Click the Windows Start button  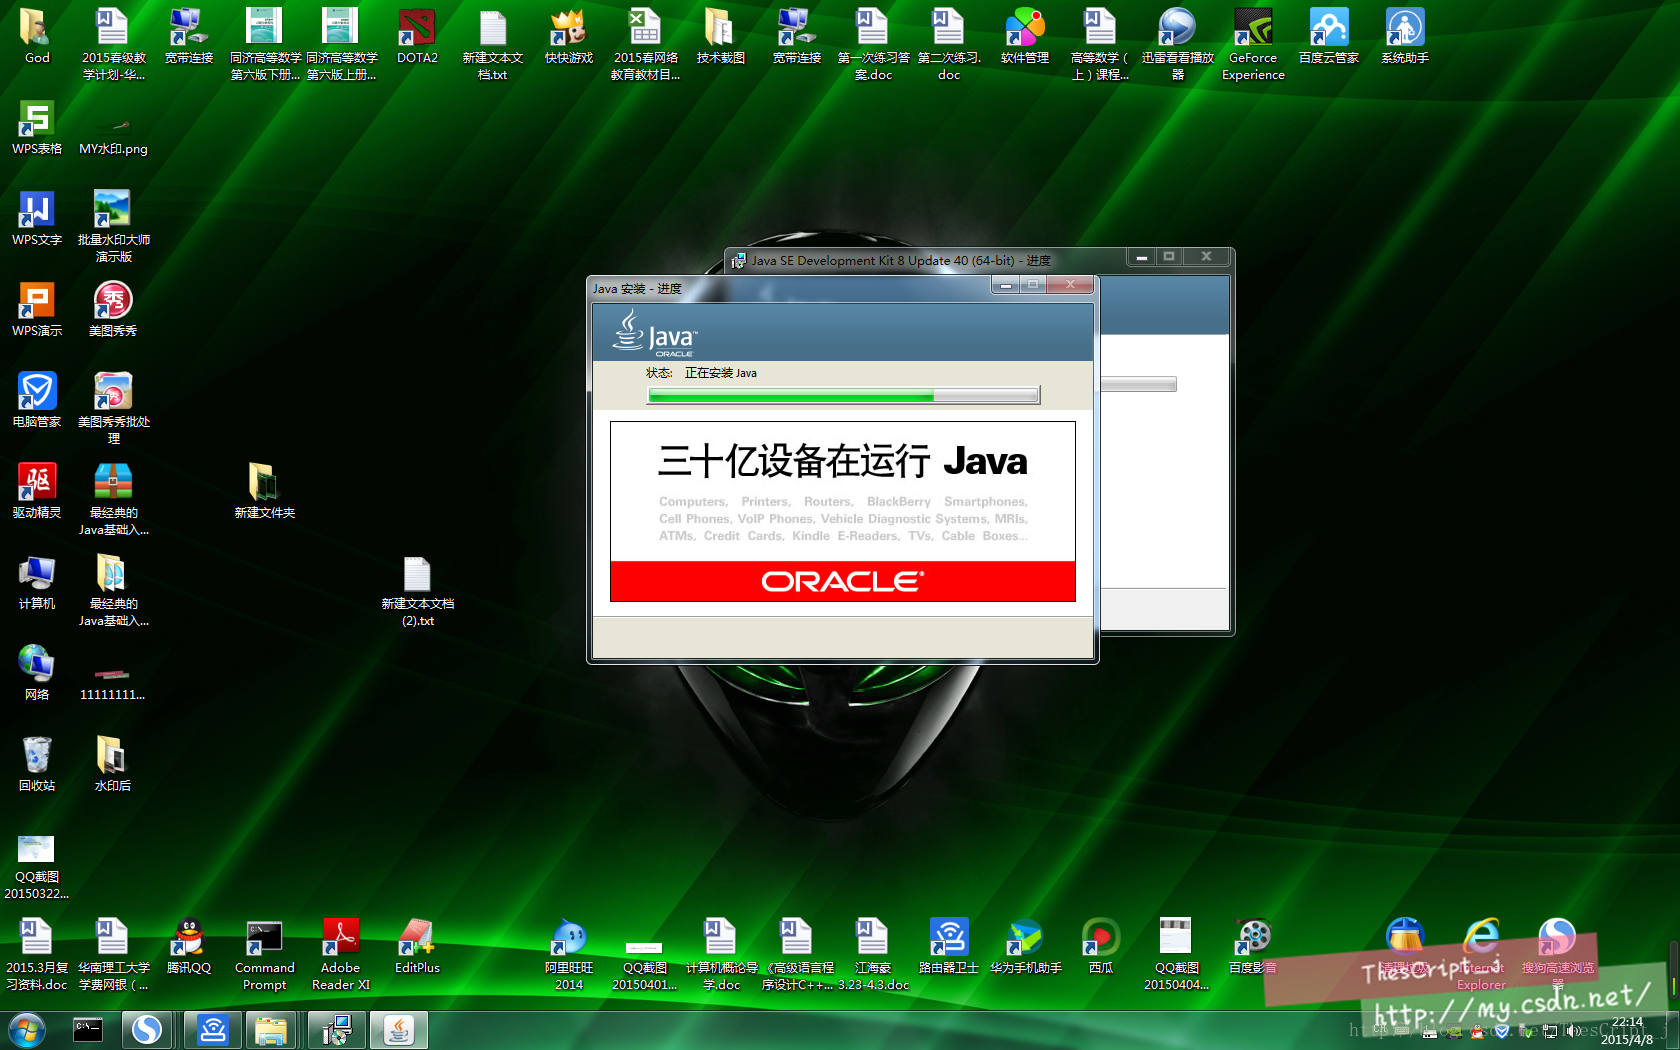tap(27, 1029)
